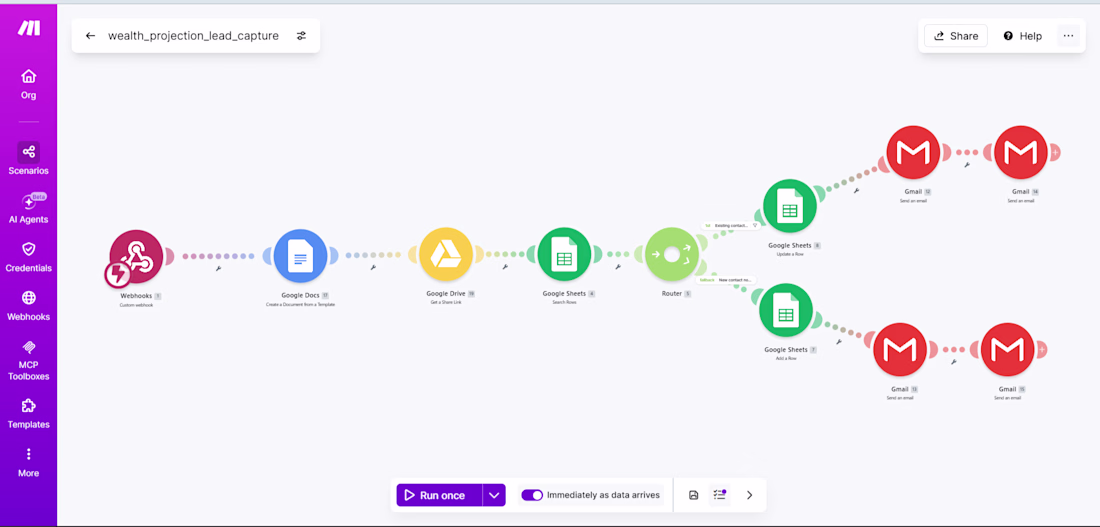This screenshot has width=1100, height=527.
Task: Toggle Immediately as data arrives scheduling
Action: click(532, 495)
